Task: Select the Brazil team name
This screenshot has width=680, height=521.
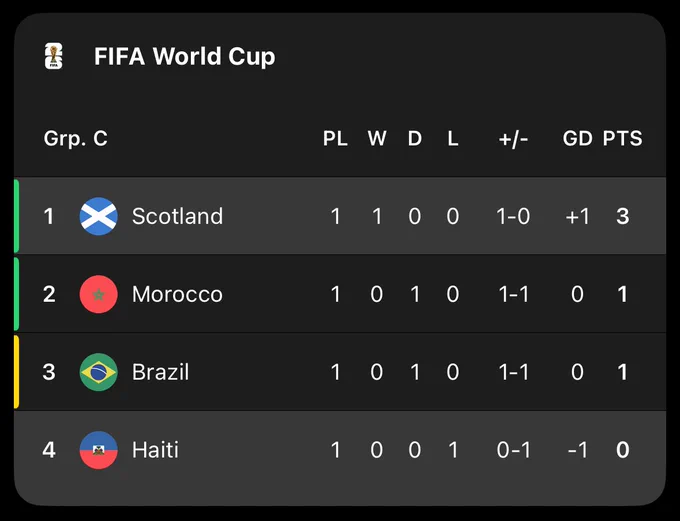Action: click(160, 372)
